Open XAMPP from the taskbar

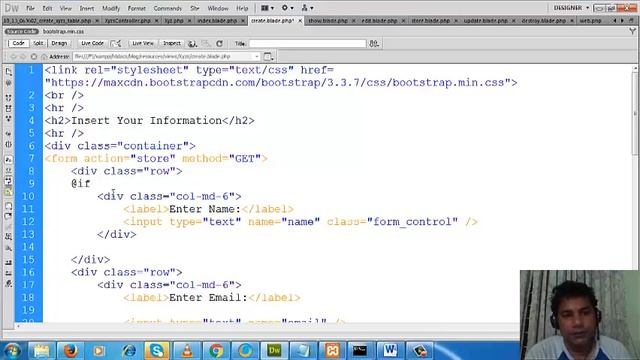[x=332, y=351]
